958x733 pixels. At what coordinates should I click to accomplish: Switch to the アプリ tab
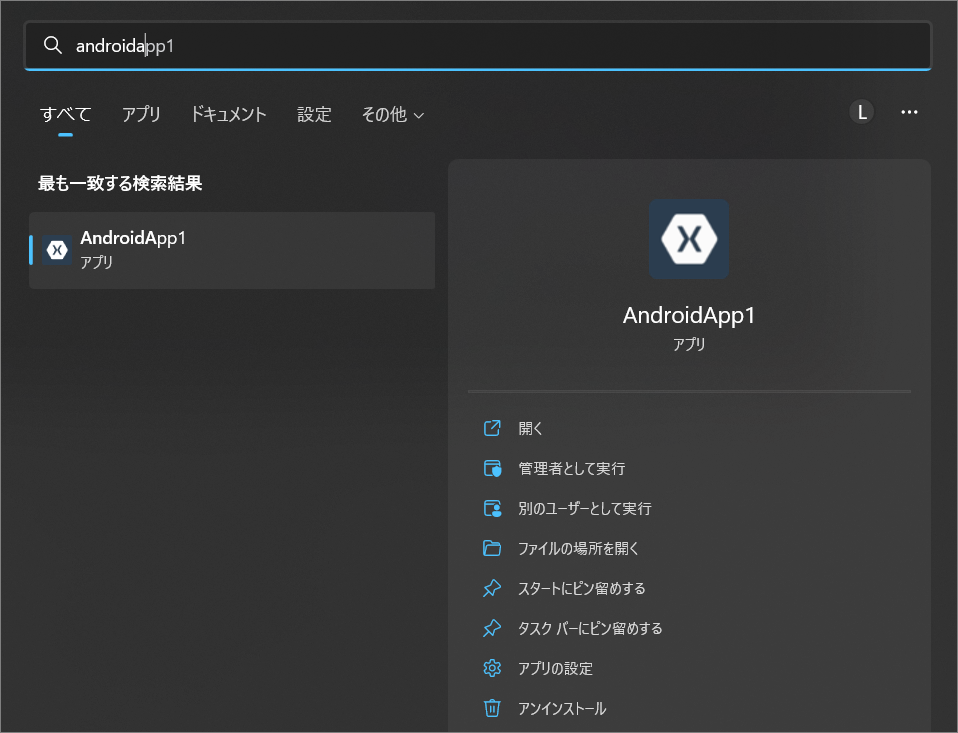140,114
